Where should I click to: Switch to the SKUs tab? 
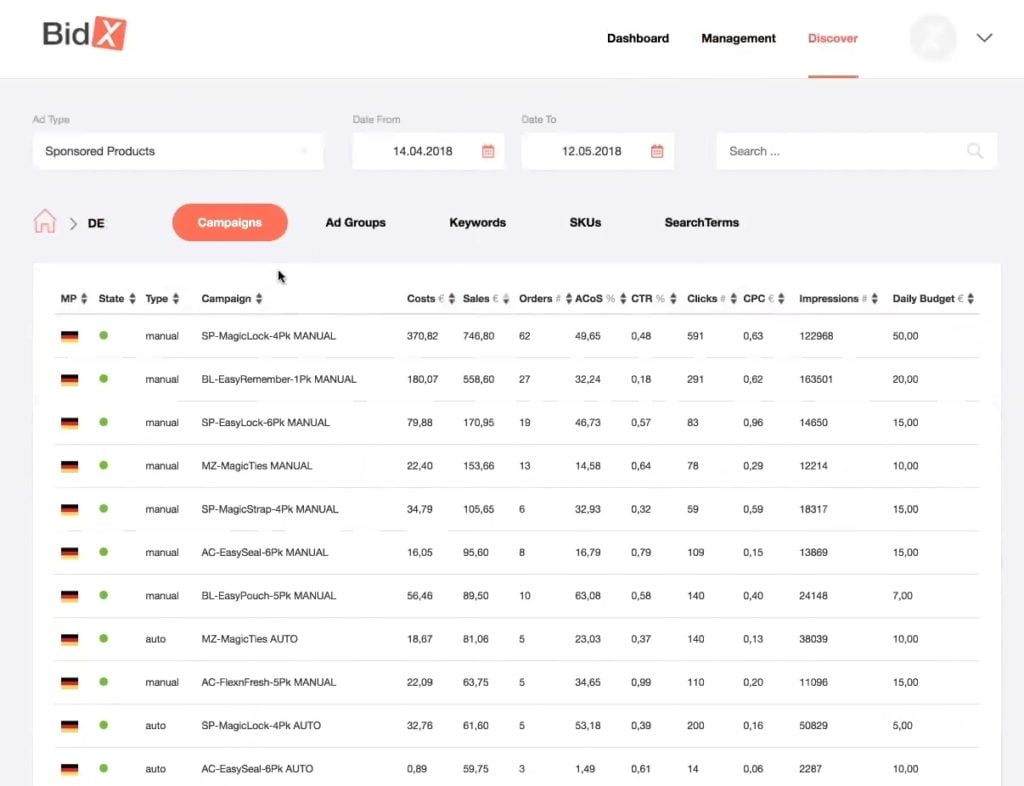[x=585, y=223]
